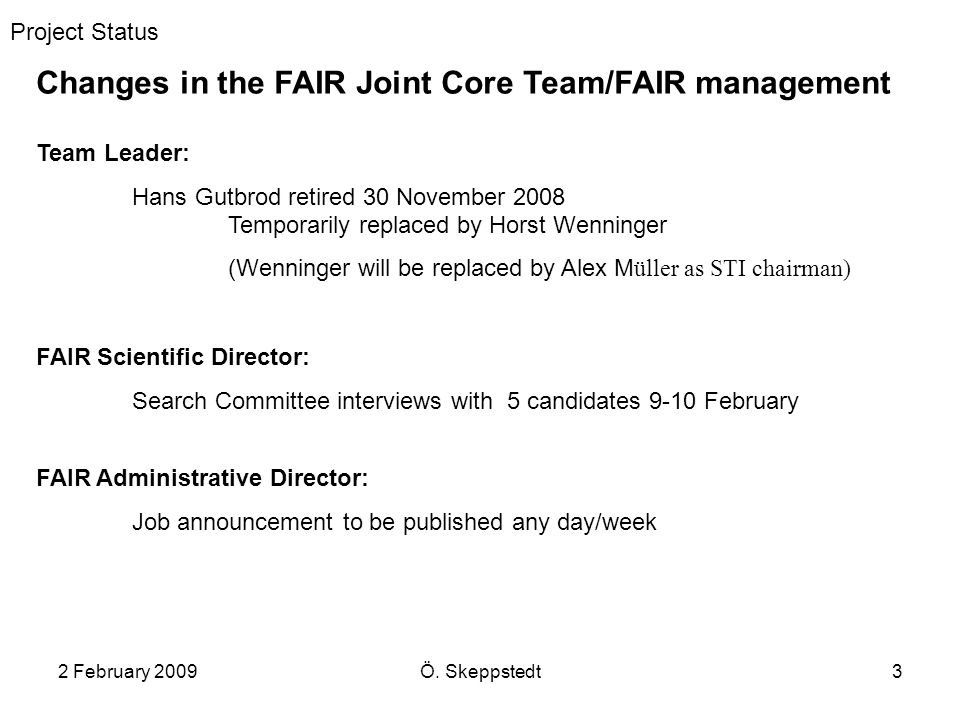The height and width of the screenshot is (720, 960).
Task: Click the text 30 November 2008
Action: tap(463, 197)
